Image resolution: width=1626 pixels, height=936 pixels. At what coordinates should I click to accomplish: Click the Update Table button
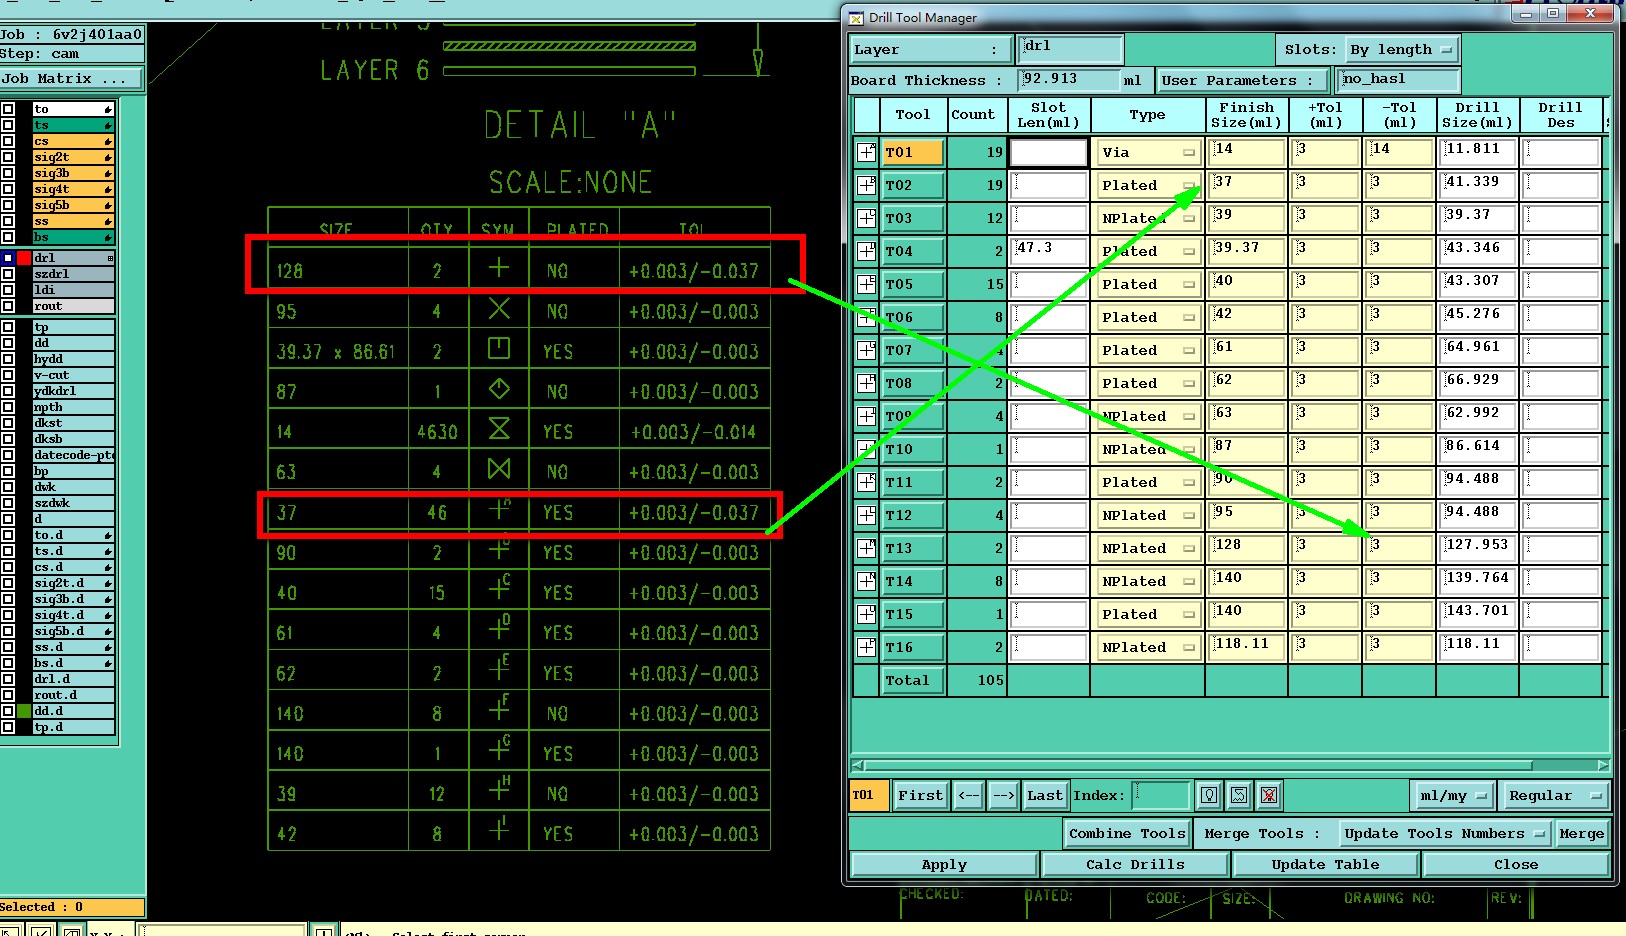coord(1325,864)
